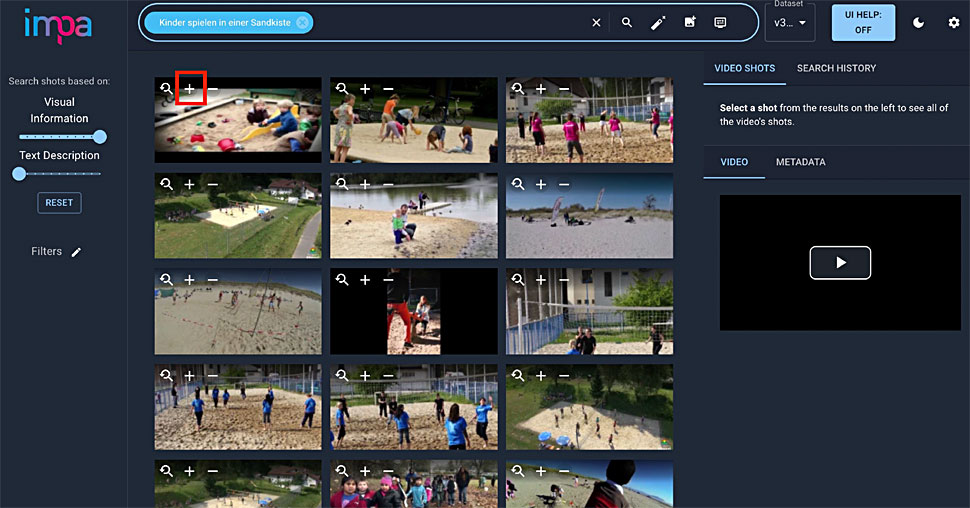The image size is (970, 508).
Task: Click the RESET button
Action: coord(59,203)
